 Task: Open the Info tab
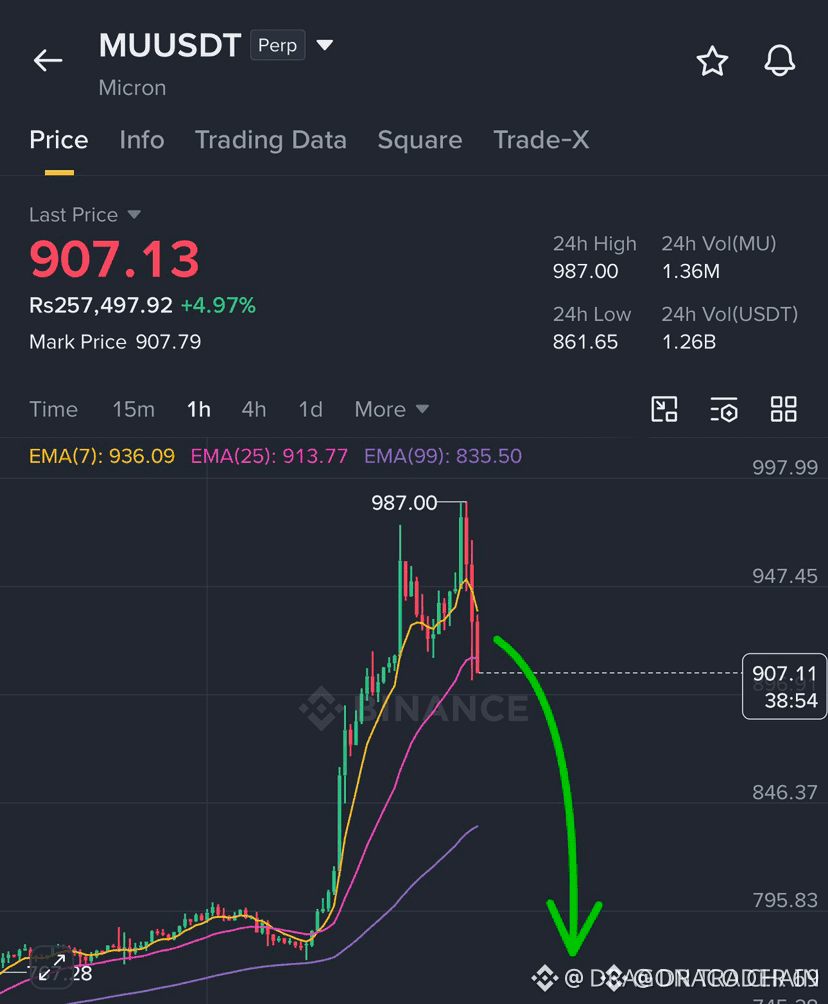click(x=142, y=140)
